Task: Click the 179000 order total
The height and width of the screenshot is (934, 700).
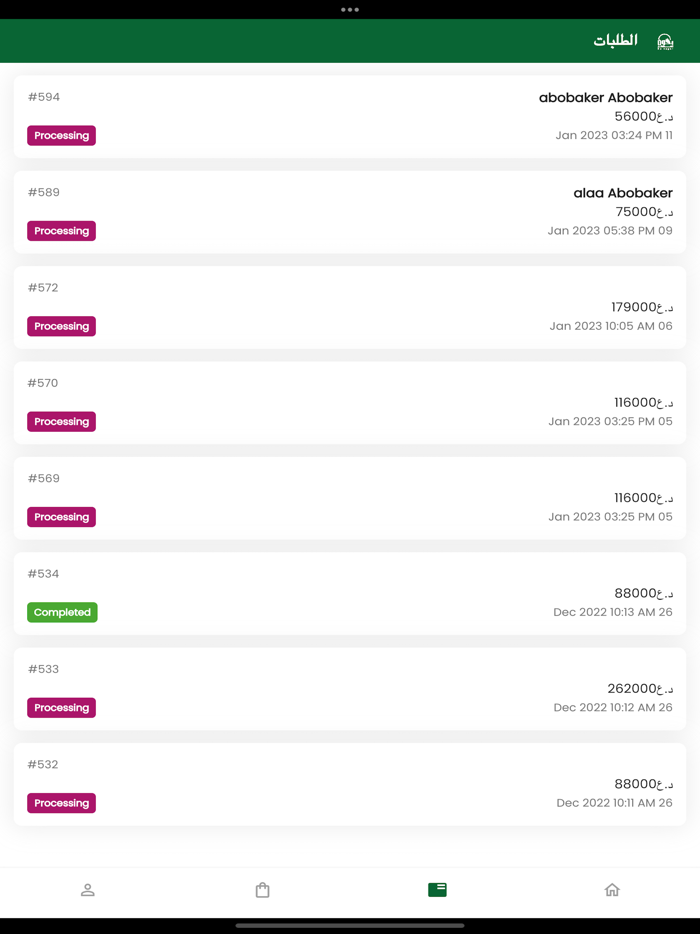Action: pyautogui.click(x=641, y=307)
